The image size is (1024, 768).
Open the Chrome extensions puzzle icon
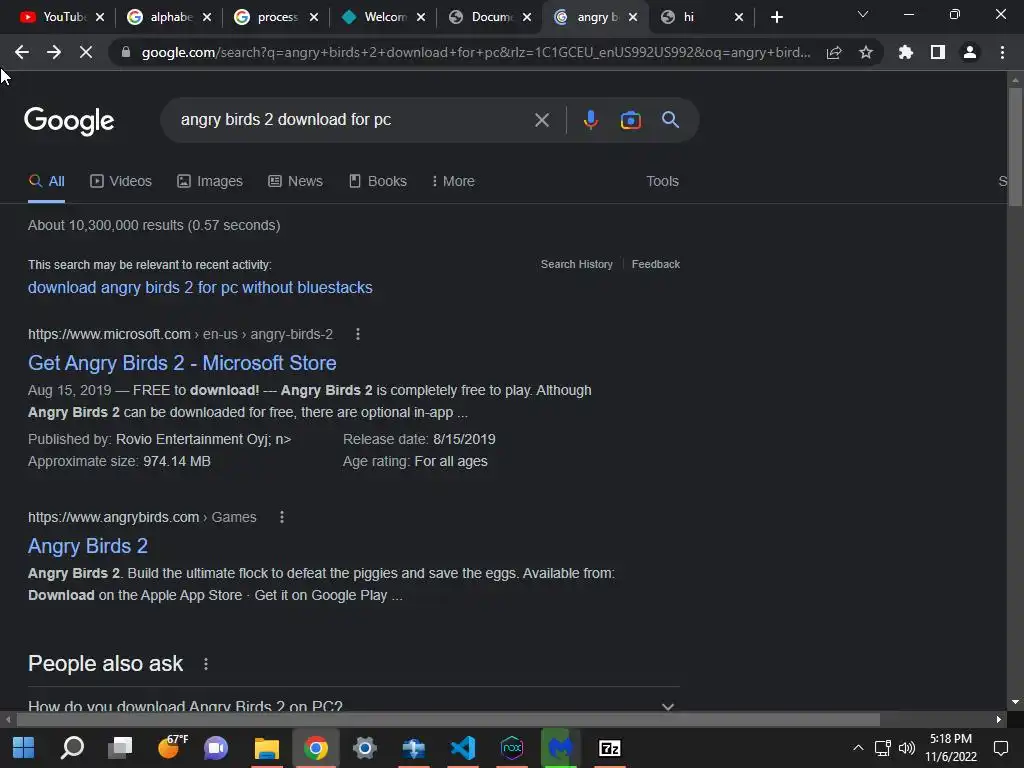906,52
